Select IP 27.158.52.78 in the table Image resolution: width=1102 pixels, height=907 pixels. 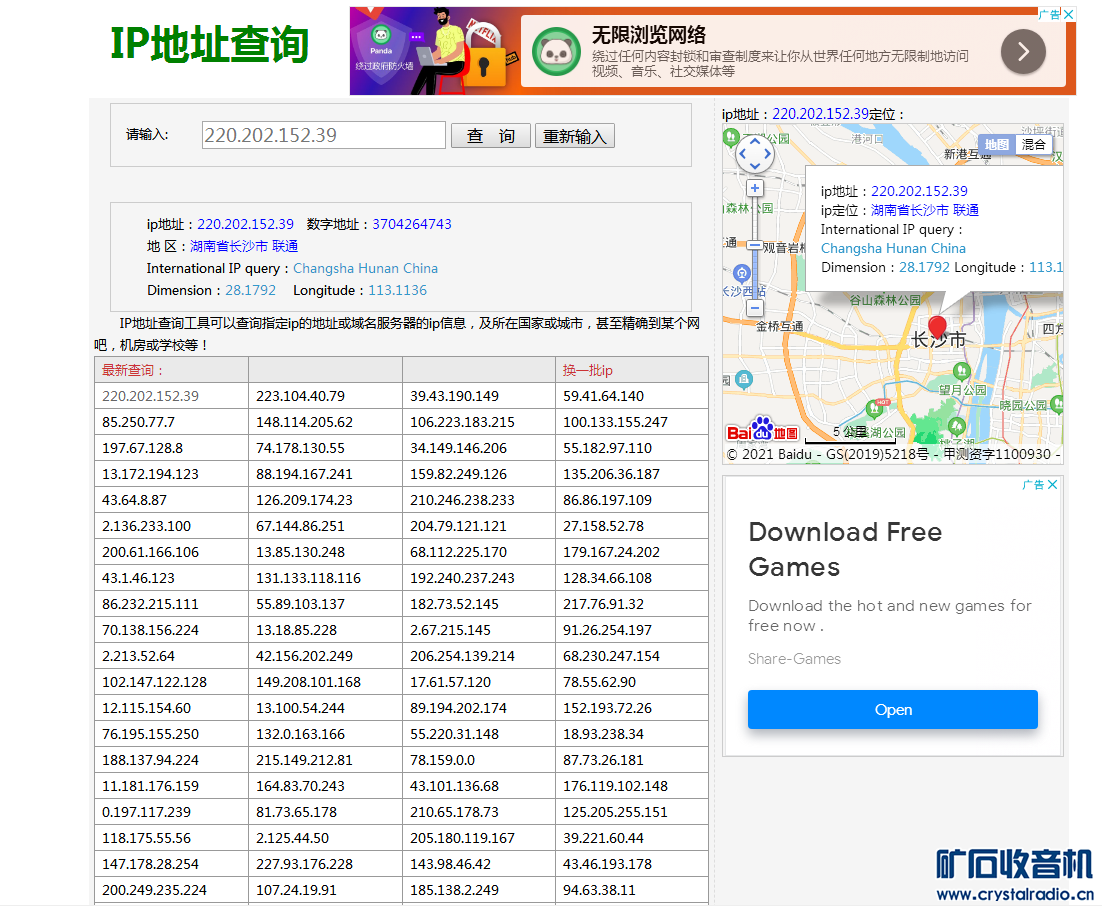[x=603, y=526]
